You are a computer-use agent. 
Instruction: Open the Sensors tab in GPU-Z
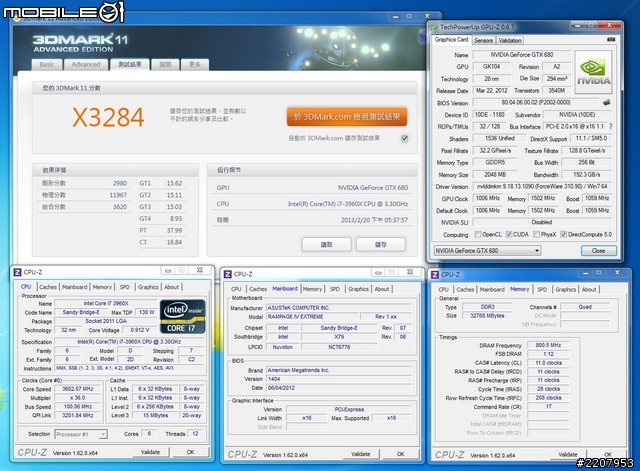[483, 40]
